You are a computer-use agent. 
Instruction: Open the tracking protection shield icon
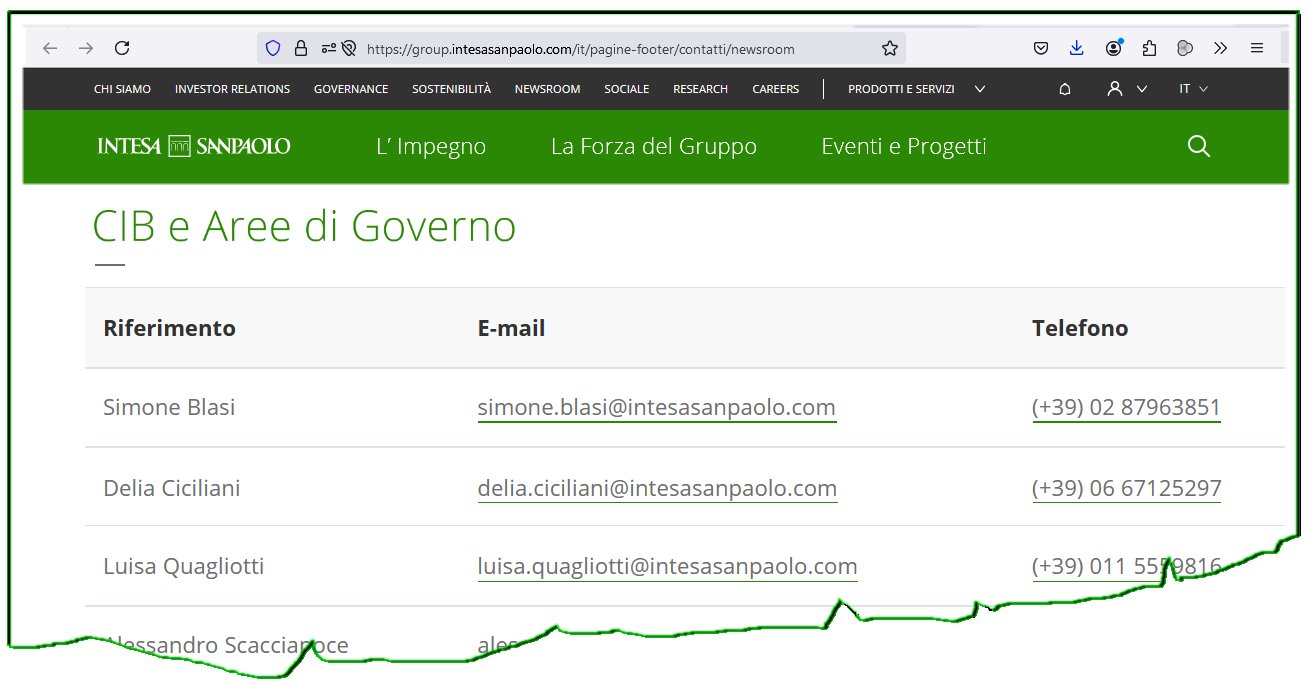273,48
